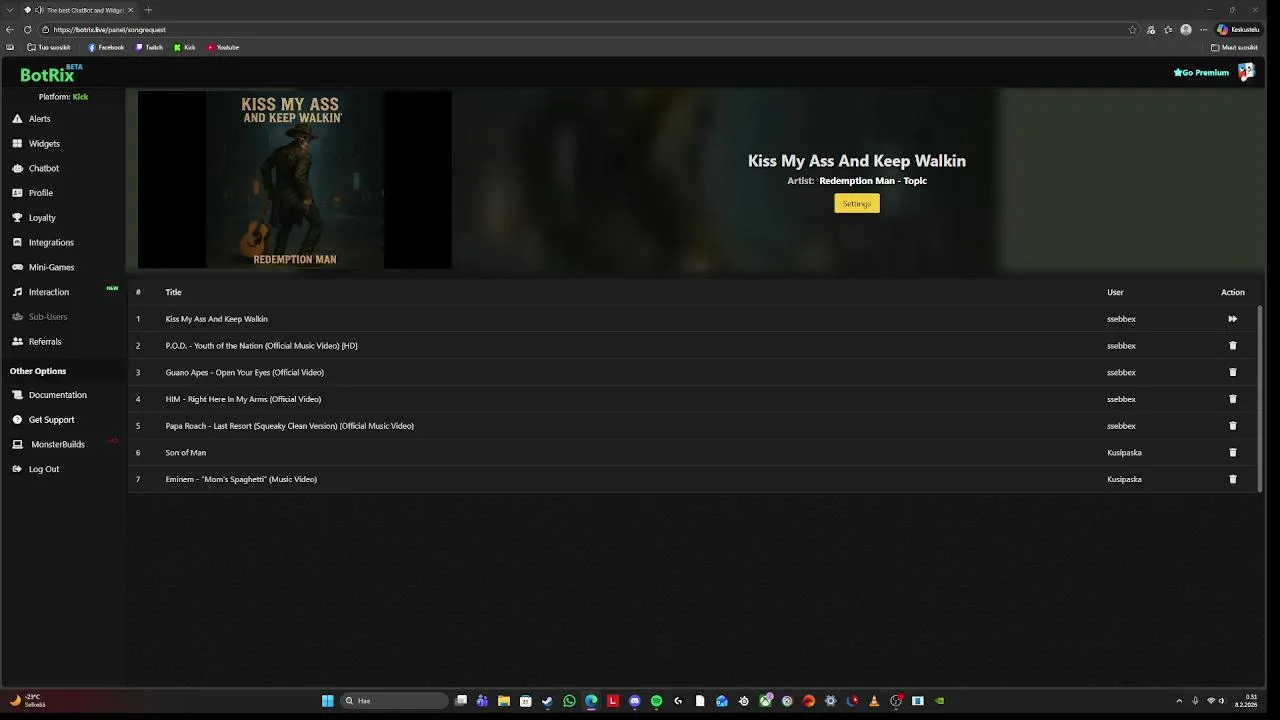Open the Youtube bookmark
1280x720 pixels.
223,47
